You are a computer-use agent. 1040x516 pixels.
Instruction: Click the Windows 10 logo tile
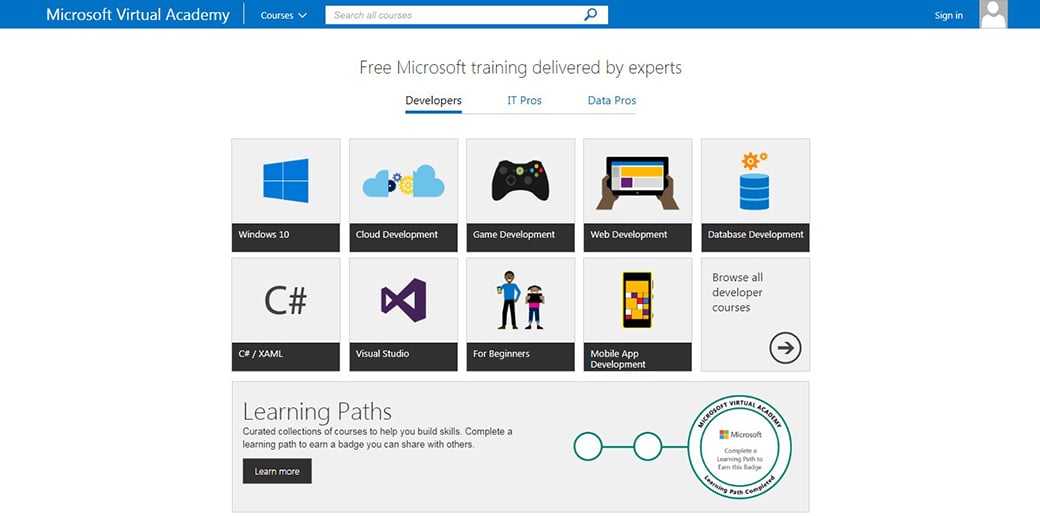[285, 181]
